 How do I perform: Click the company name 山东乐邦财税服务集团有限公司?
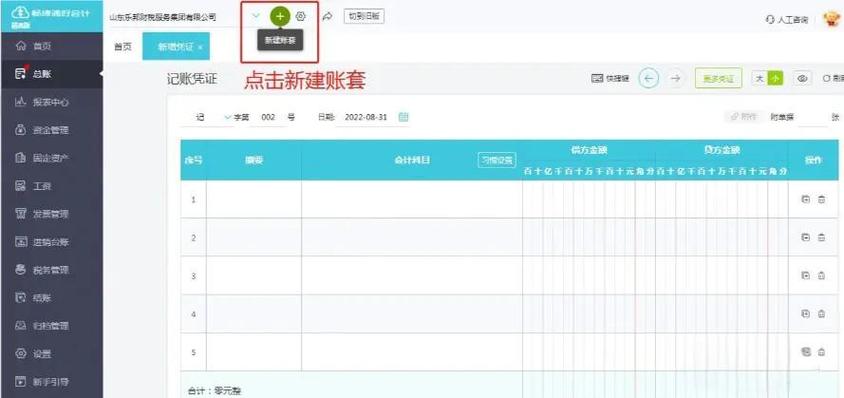(163, 17)
